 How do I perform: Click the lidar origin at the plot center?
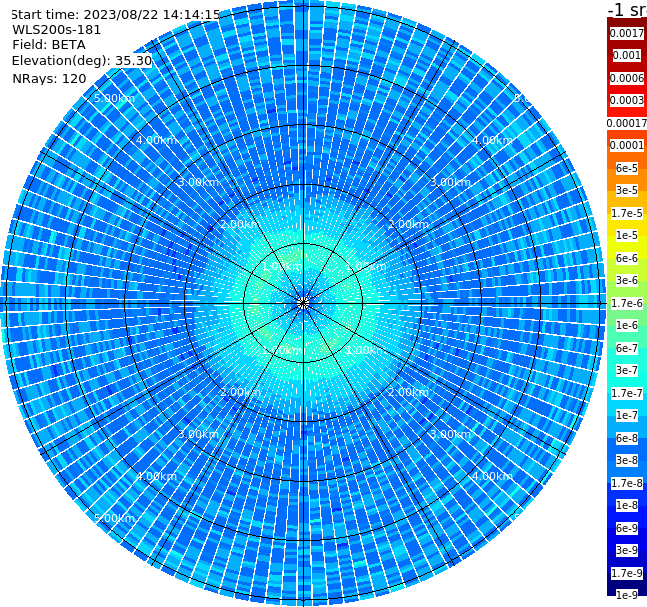coord(303,303)
